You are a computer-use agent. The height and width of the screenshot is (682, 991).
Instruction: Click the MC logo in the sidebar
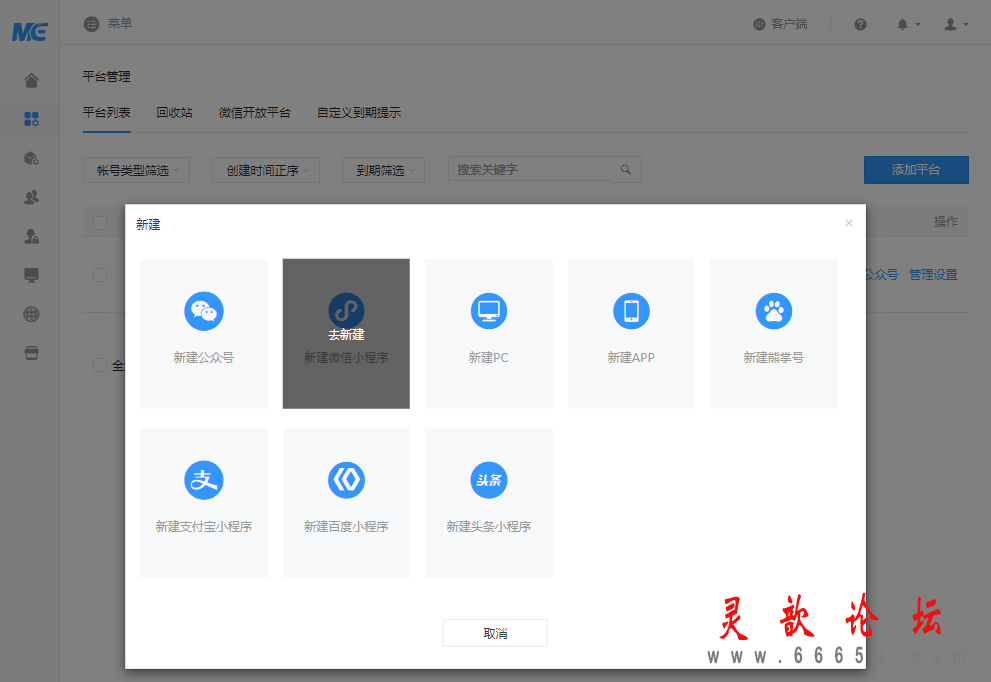click(30, 31)
